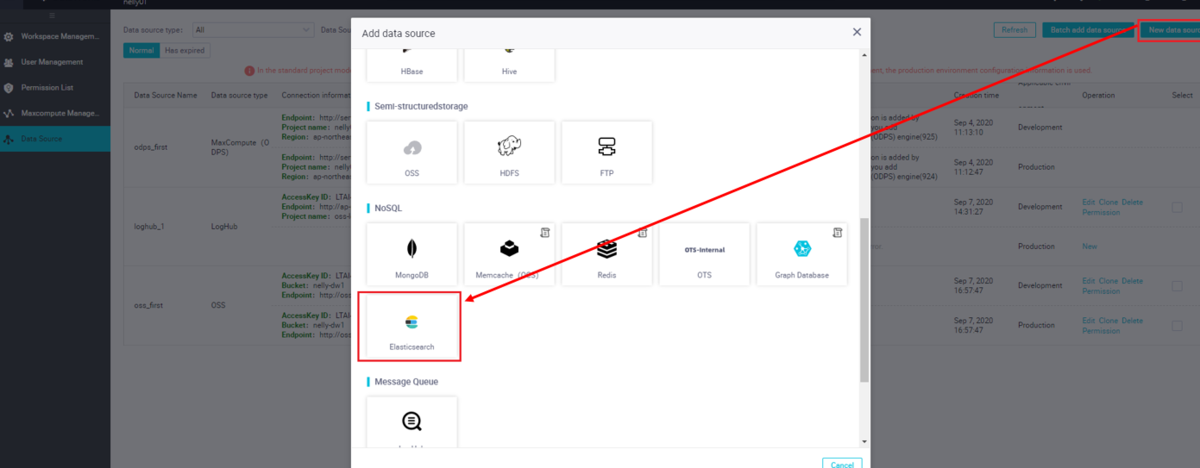Click the Refresh button

pos(1015,30)
